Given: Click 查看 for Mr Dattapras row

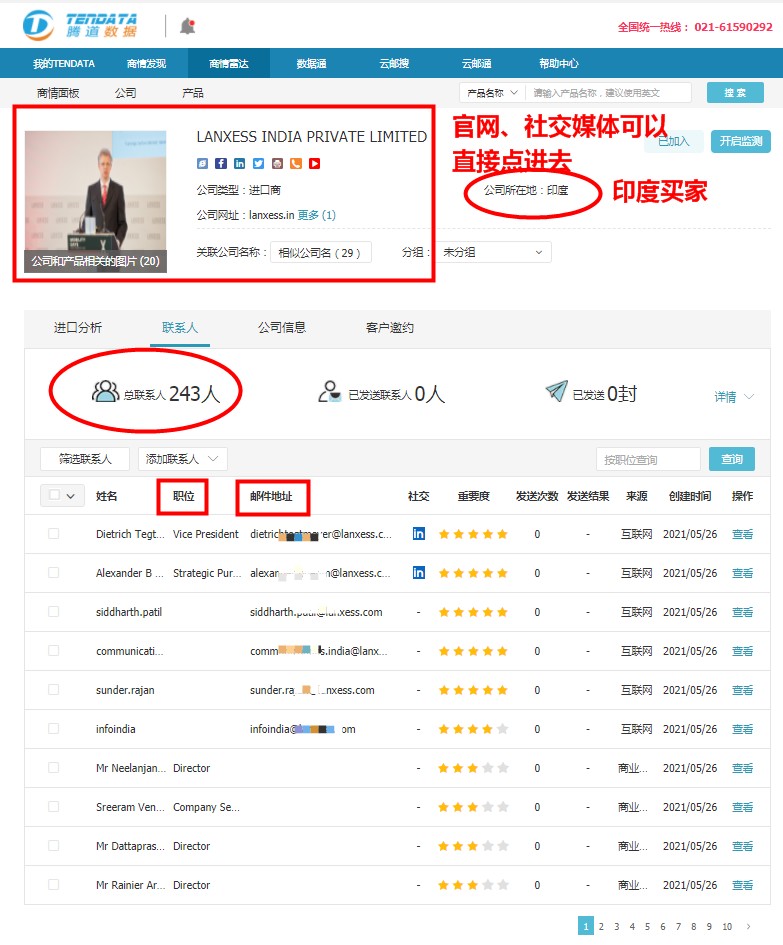Looking at the screenshot, I should click(x=743, y=846).
